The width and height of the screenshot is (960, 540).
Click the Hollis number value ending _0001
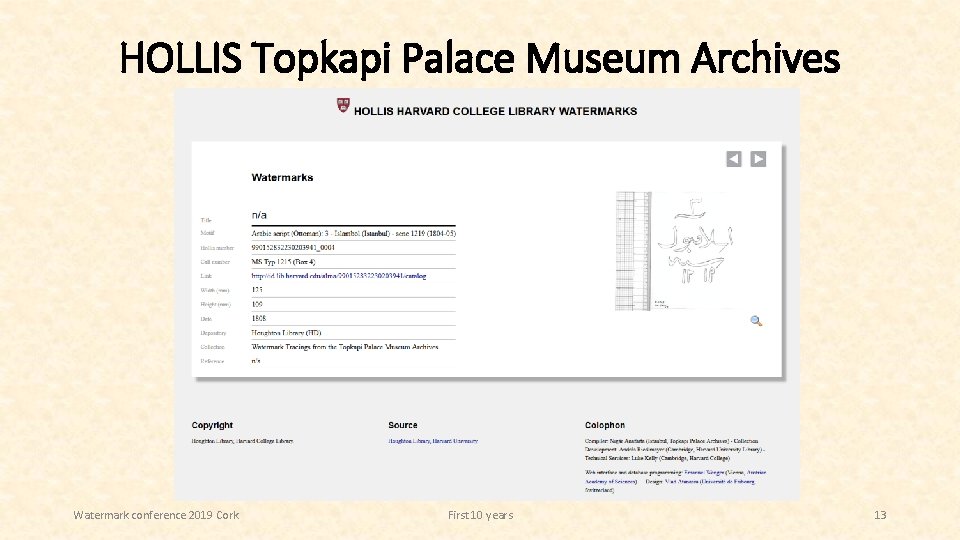(x=293, y=248)
